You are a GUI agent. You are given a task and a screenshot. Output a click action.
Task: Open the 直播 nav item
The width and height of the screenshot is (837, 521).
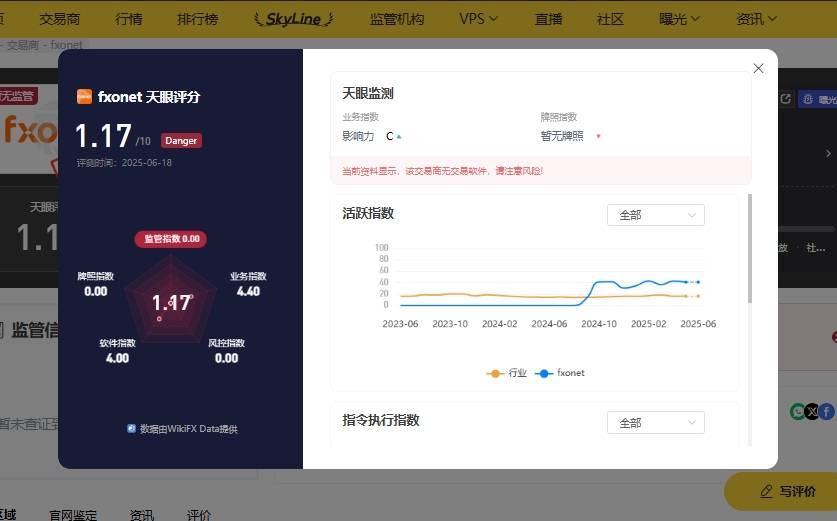click(548, 19)
